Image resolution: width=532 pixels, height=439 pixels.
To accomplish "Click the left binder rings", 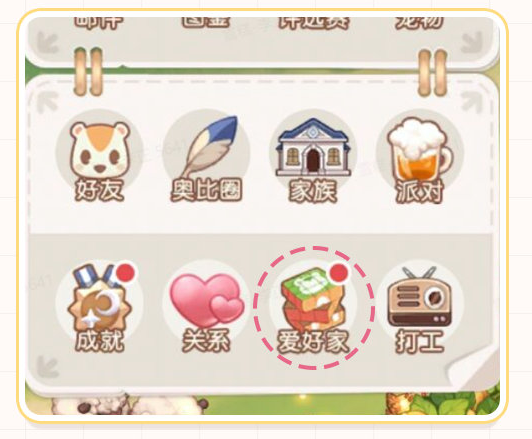I will [x=88, y=72].
